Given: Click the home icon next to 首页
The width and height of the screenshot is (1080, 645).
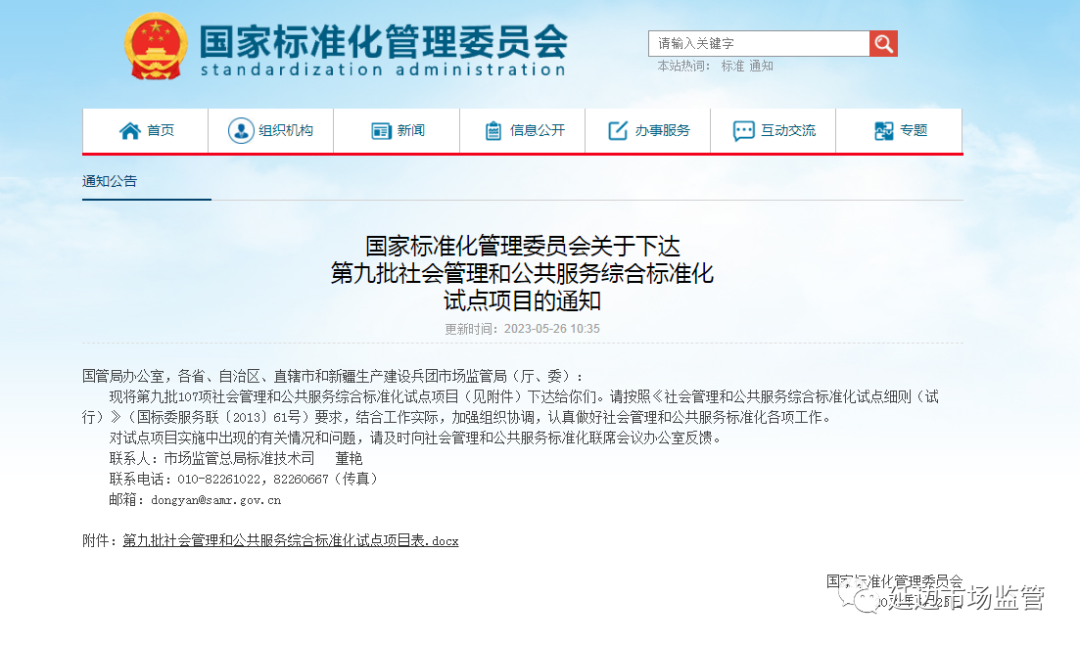Looking at the screenshot, I should tap(129, 130).
